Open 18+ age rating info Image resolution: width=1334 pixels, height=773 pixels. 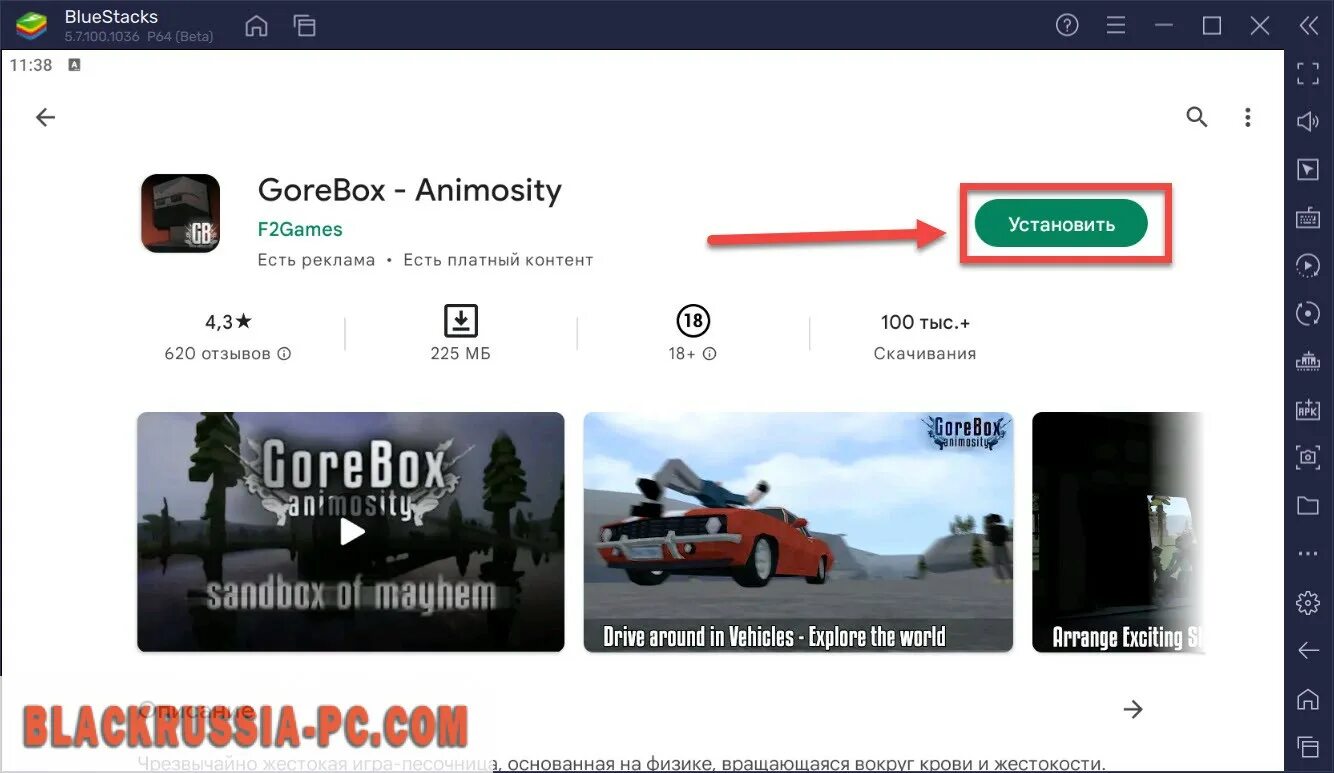(693, 335)
